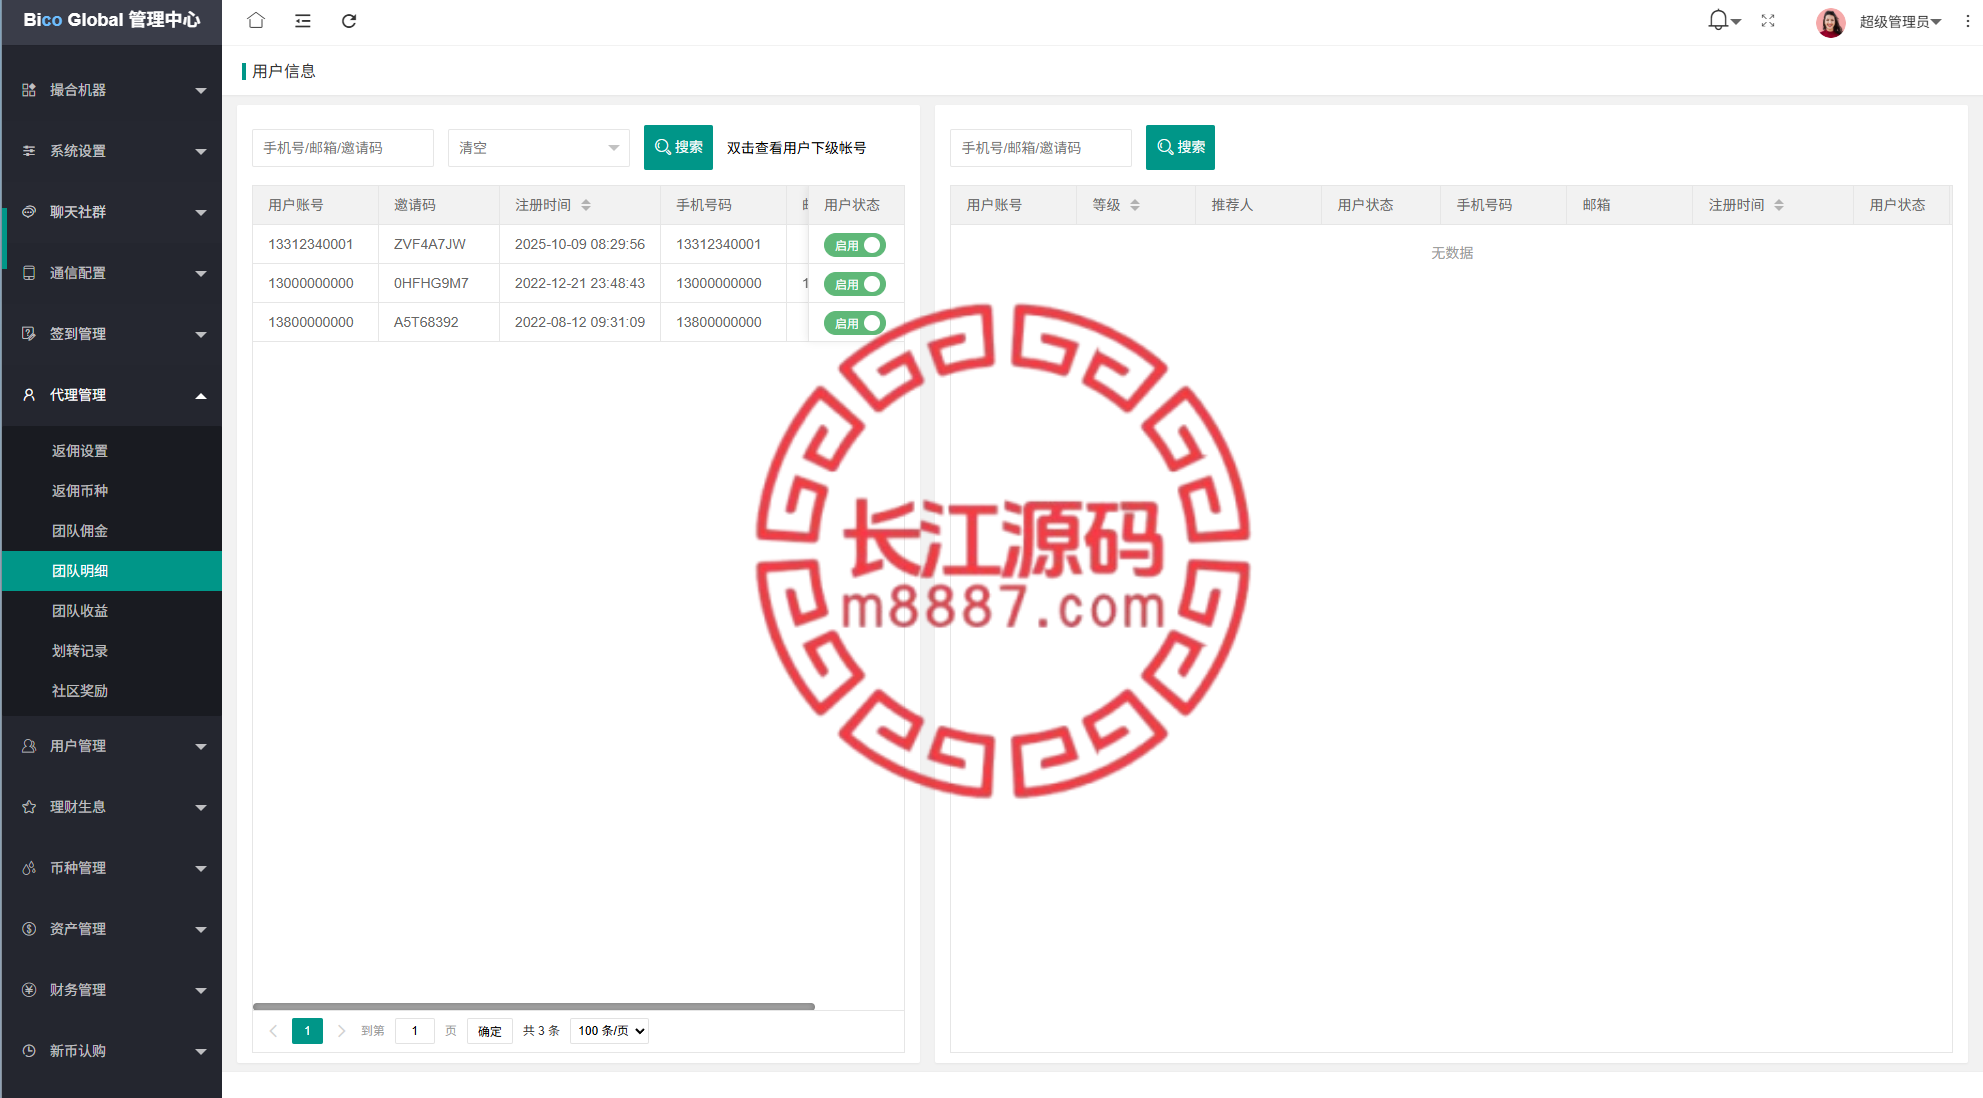Open the 100 条/页 page size dropdown
Screen dimensions: 1983x1098
coord(609,1031)
